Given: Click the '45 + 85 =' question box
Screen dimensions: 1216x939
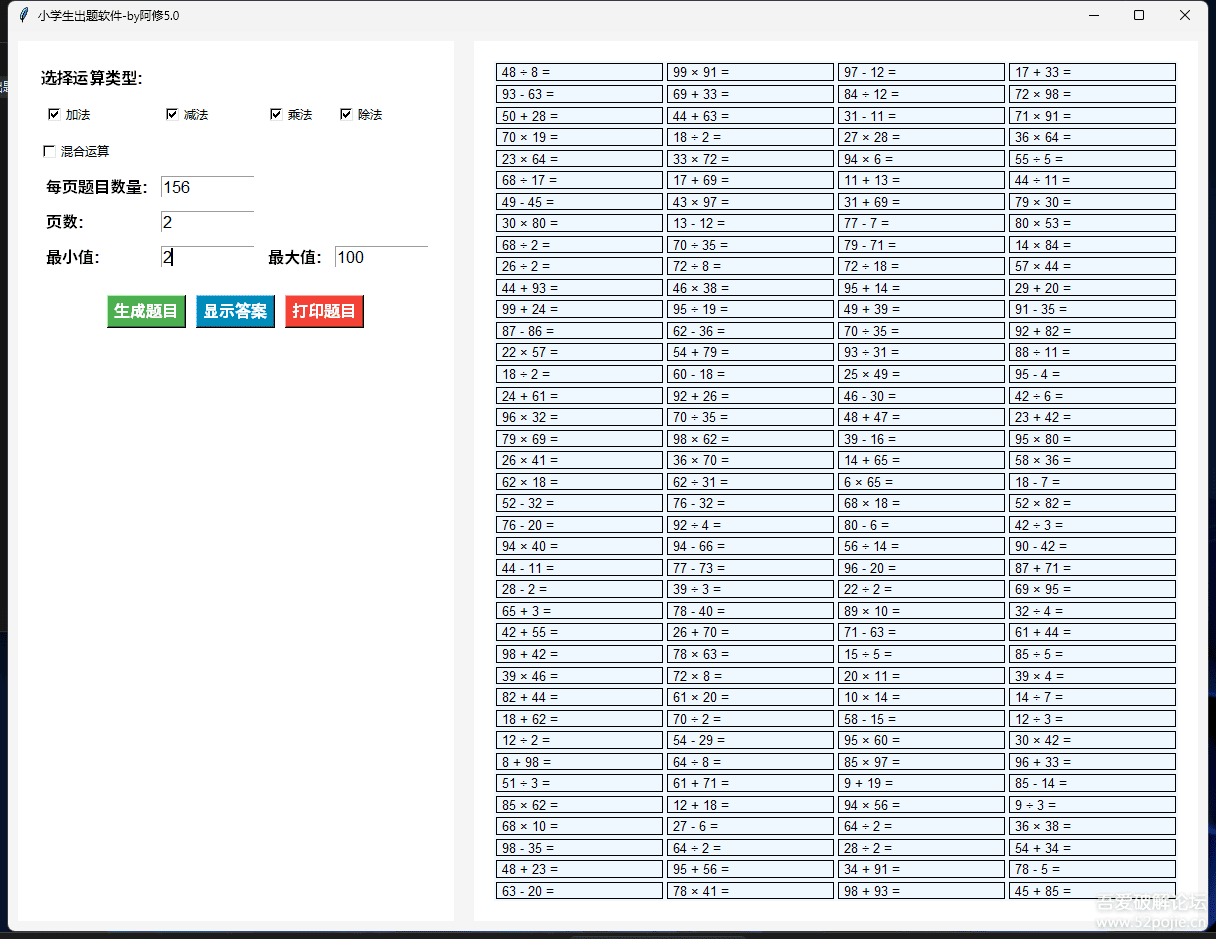Looking at the screenshot, I should 1092,890.
